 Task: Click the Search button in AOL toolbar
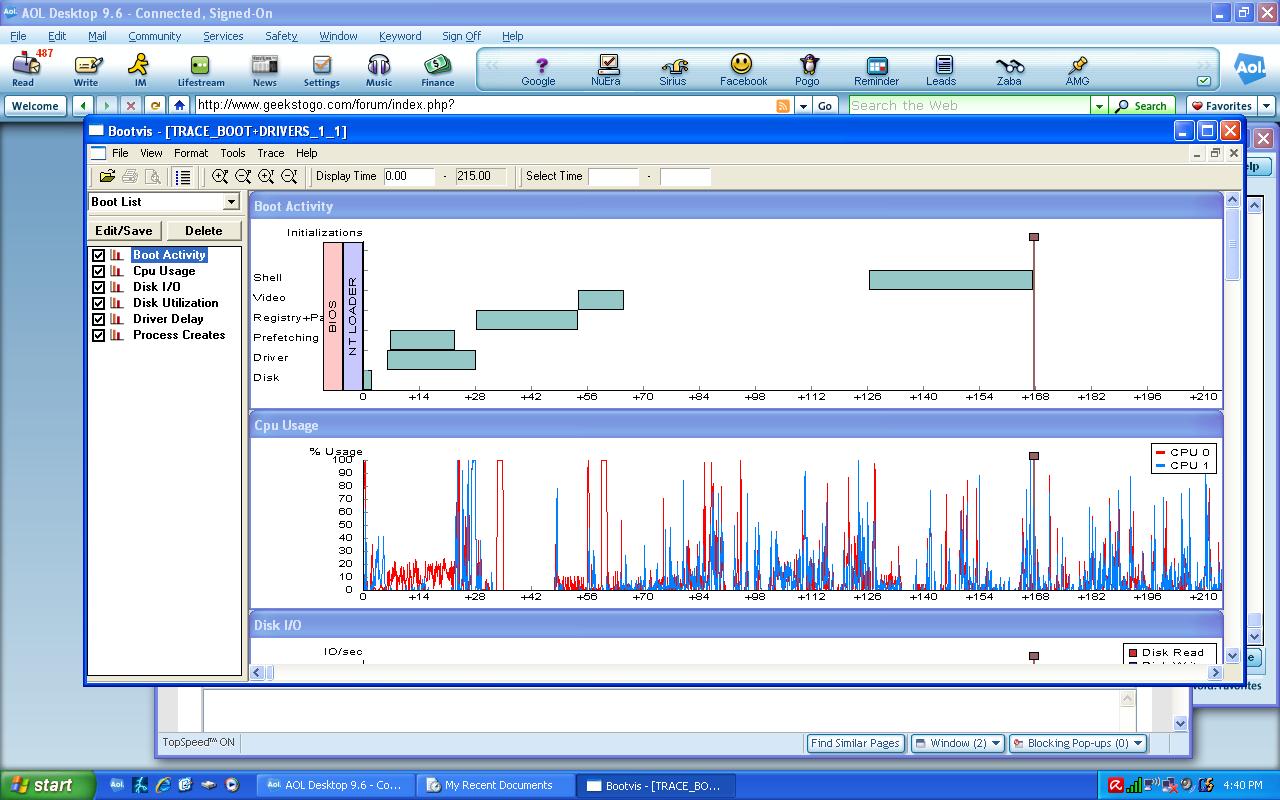click(x=1142, y=105)
